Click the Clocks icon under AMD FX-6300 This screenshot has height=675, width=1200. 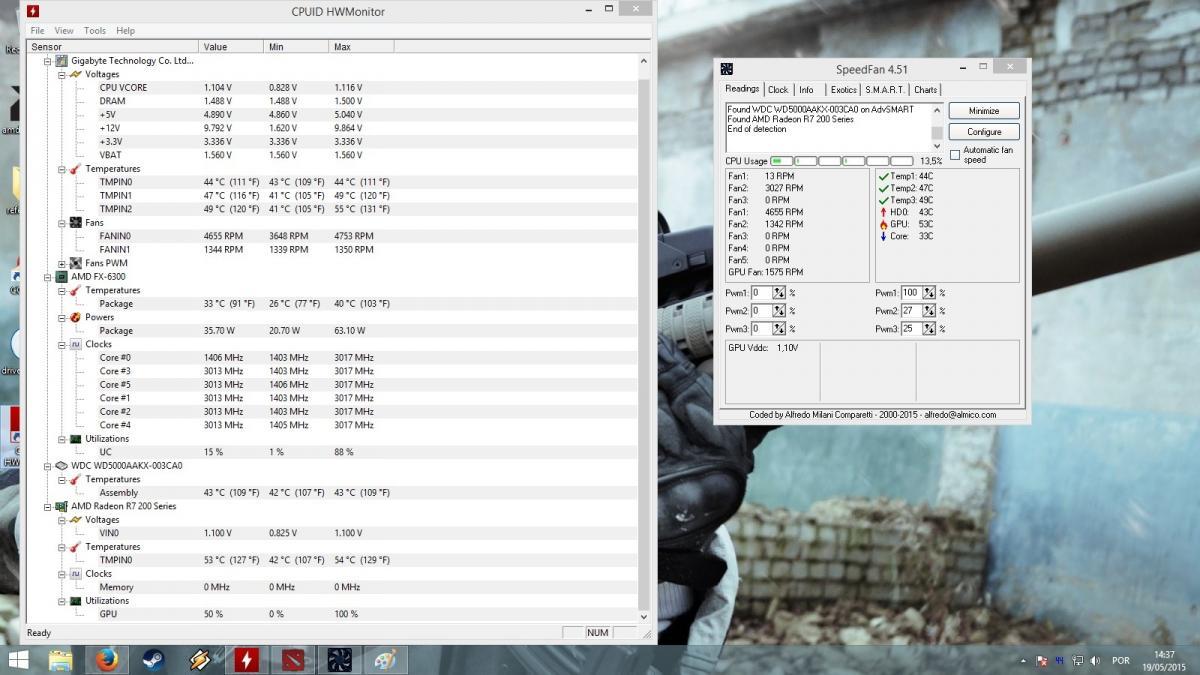(75, 344)
